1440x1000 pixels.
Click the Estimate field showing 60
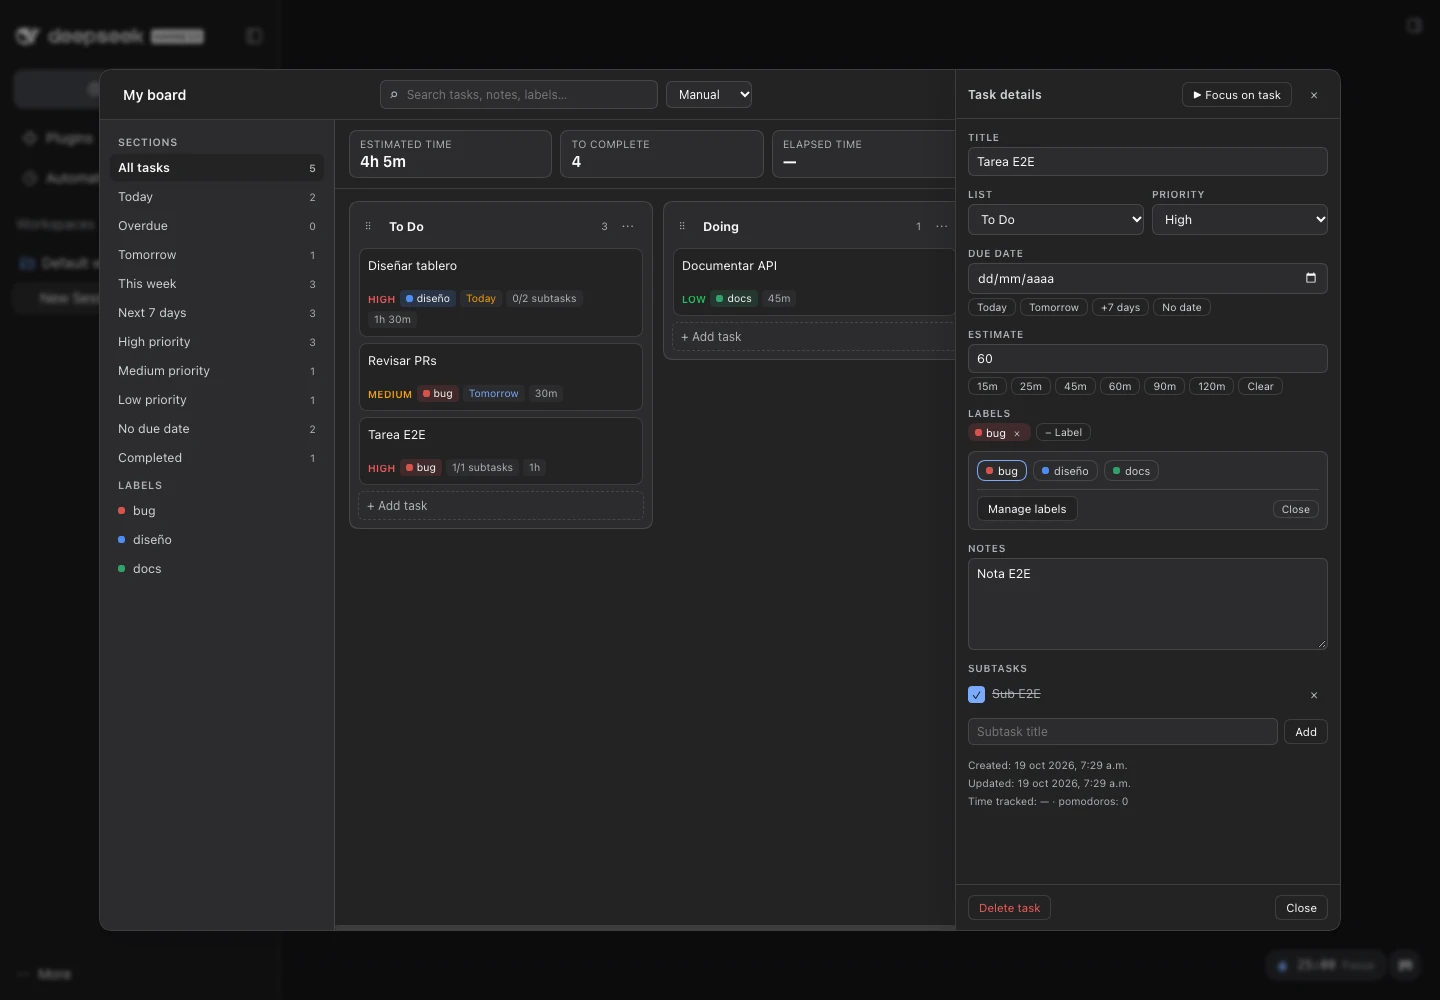(x=1148, y=359)
